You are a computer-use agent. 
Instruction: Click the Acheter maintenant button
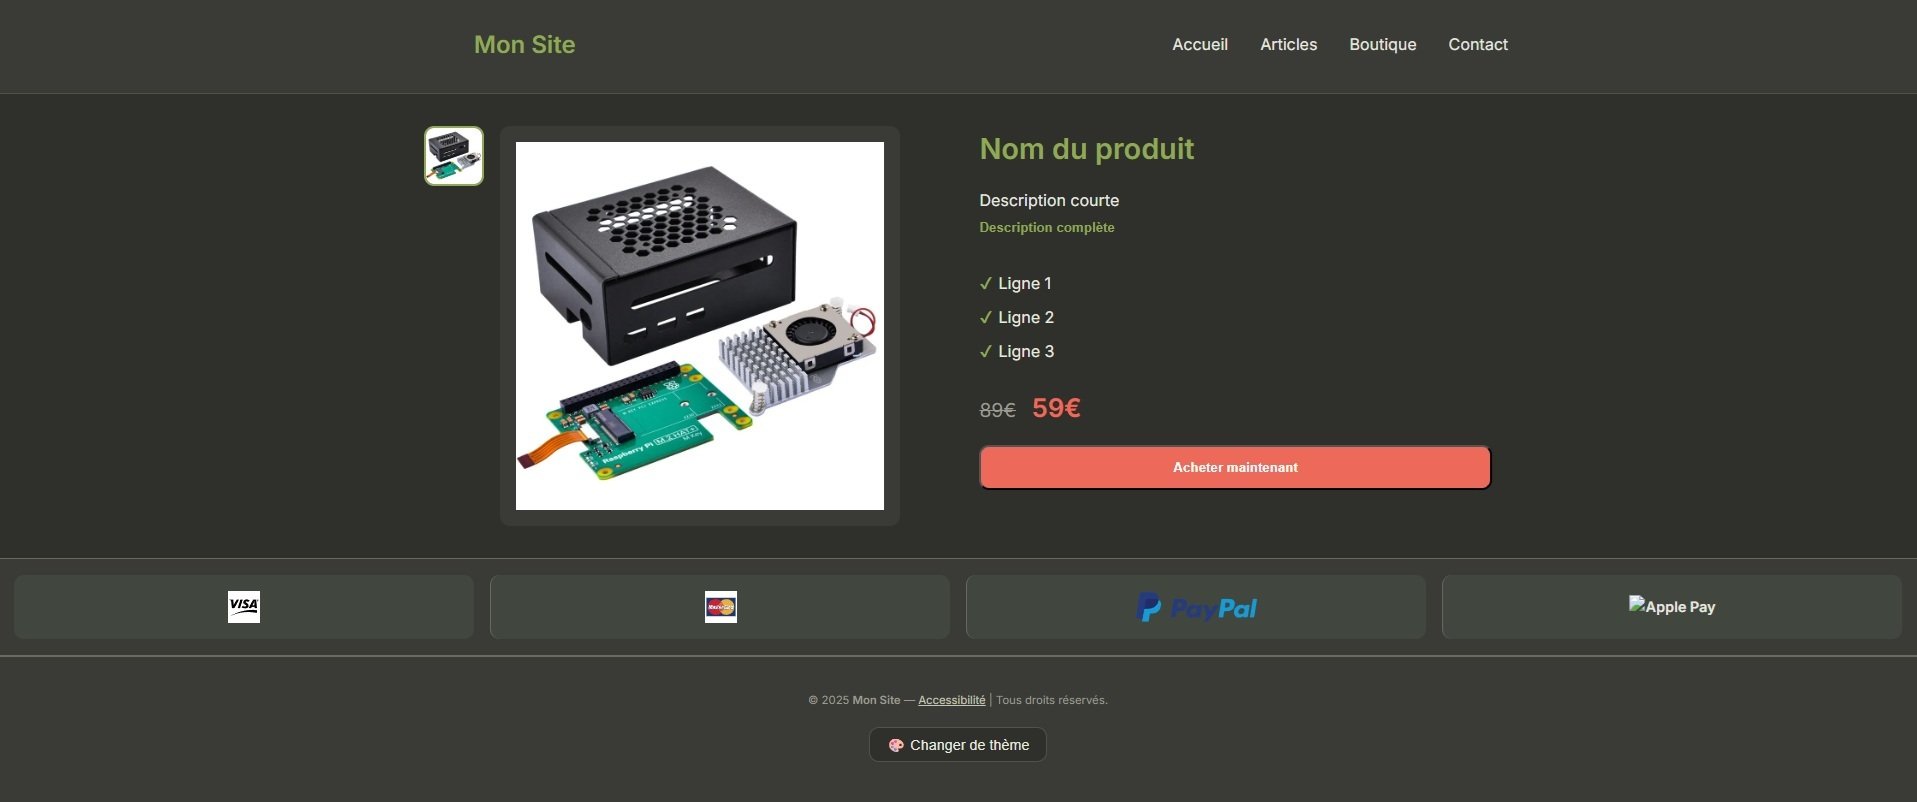[1235, 467]
